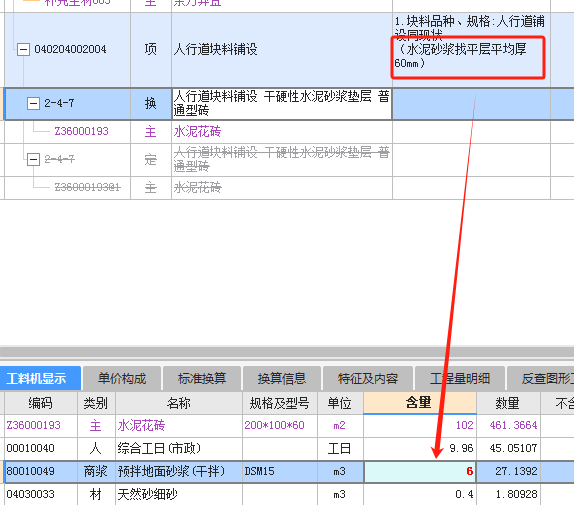Click the 定 type cell
Image resolution: width=574 pixels, height=505 pixels.
150,160
